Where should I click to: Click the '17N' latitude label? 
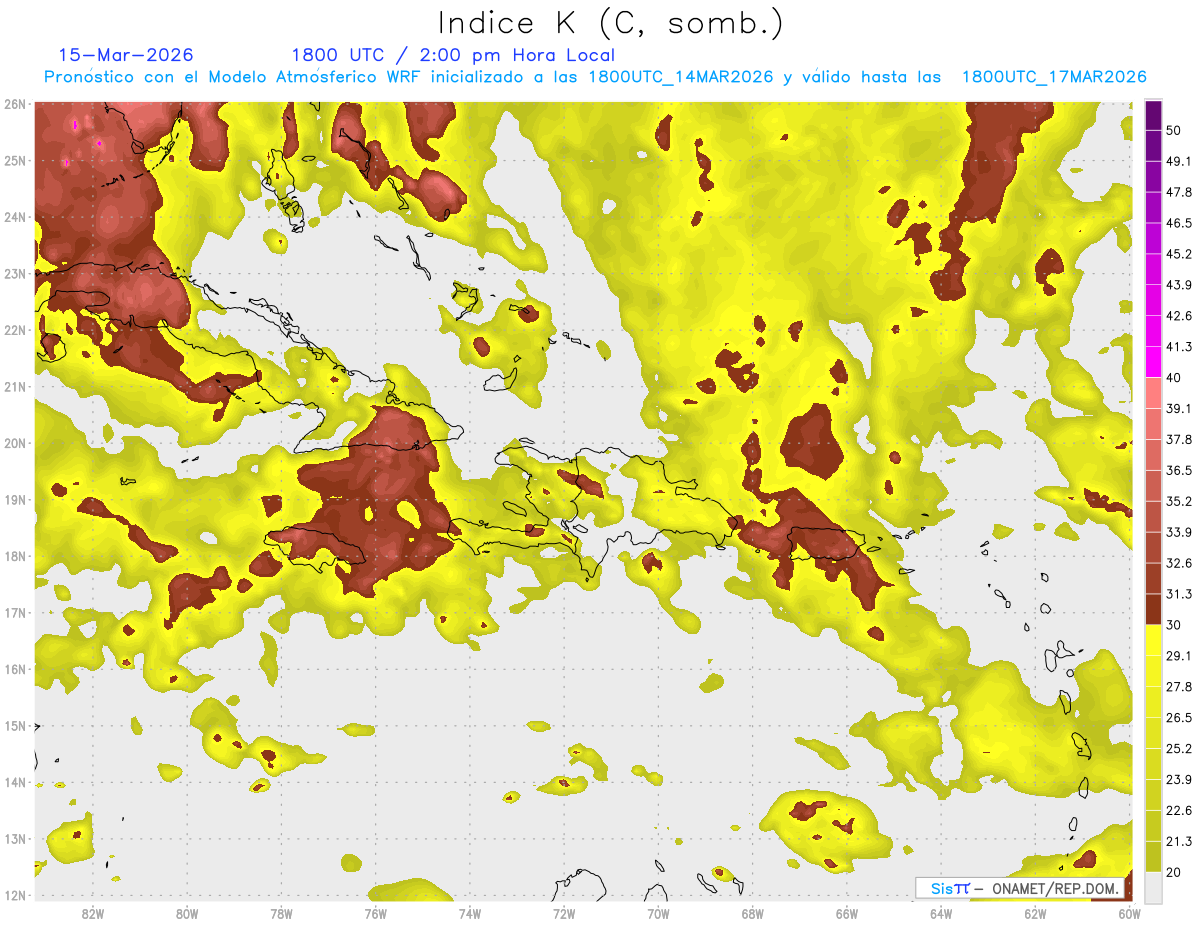click(15, 612)
